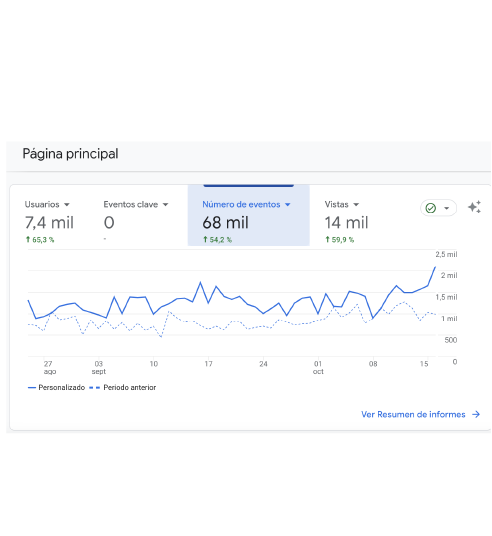Click the 65,3 % users increase indicator
Screen dimensions: 492x536
pyautogui.click(x=40, y=240)
